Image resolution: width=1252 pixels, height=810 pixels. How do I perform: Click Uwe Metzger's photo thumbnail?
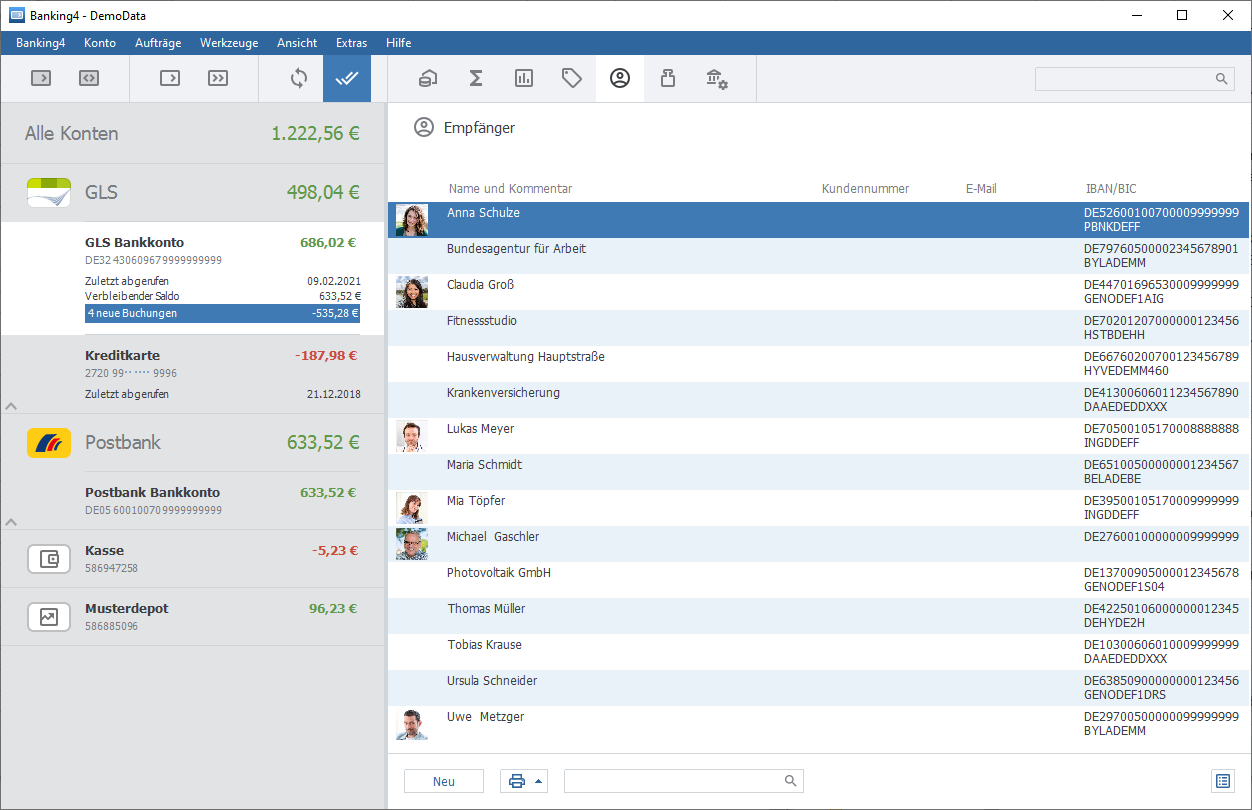412,724
